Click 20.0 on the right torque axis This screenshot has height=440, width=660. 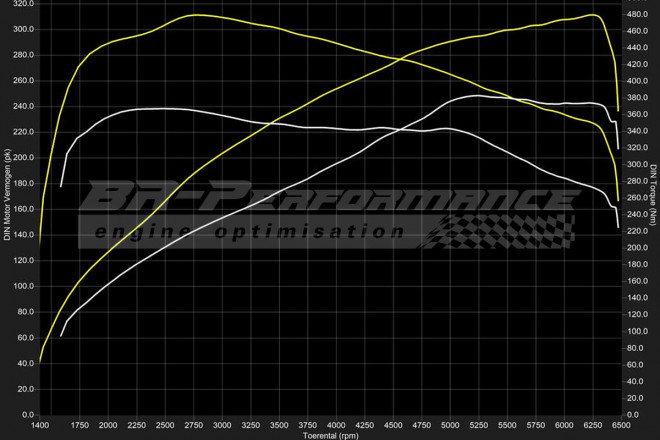point(634,398)
